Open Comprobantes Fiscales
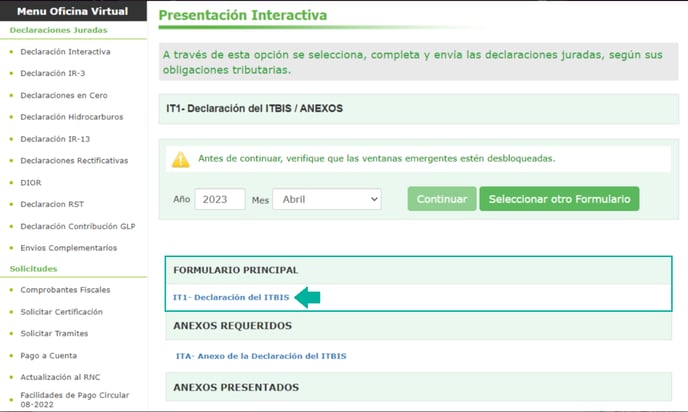This screenshot has width=688, height=412. click(65, 290)
